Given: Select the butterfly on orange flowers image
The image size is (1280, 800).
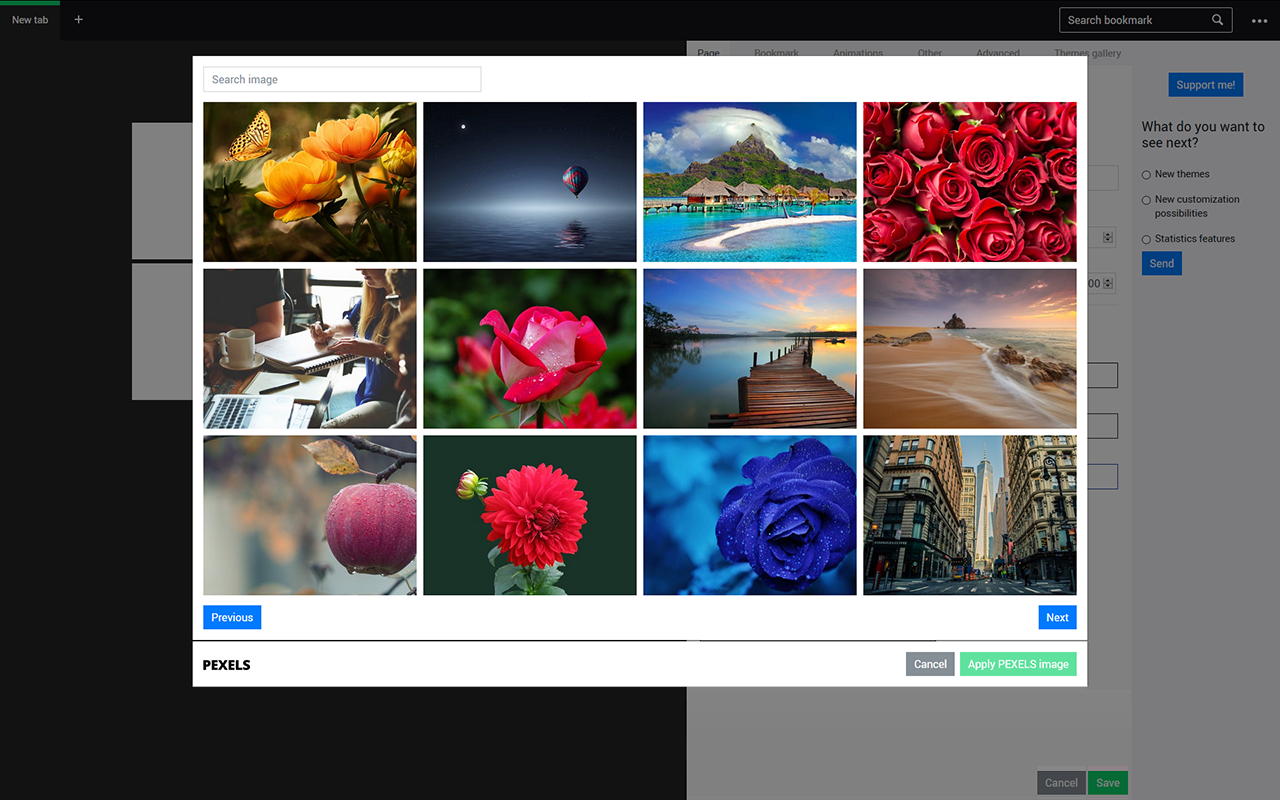Looking at the screenshot, I should [310, 182].
